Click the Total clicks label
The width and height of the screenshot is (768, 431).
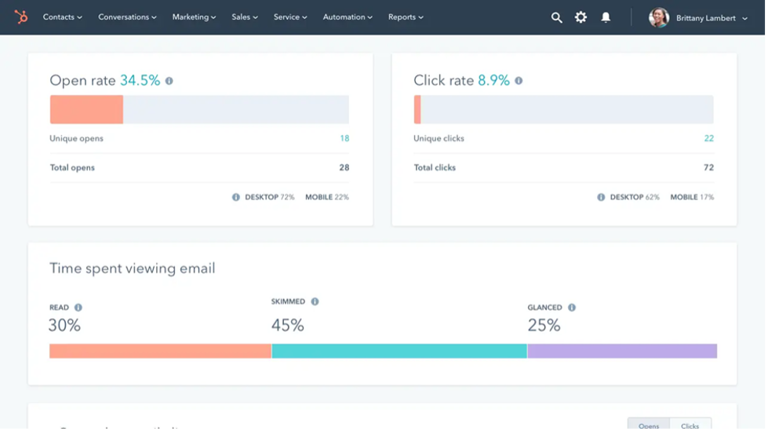point(436,168)
